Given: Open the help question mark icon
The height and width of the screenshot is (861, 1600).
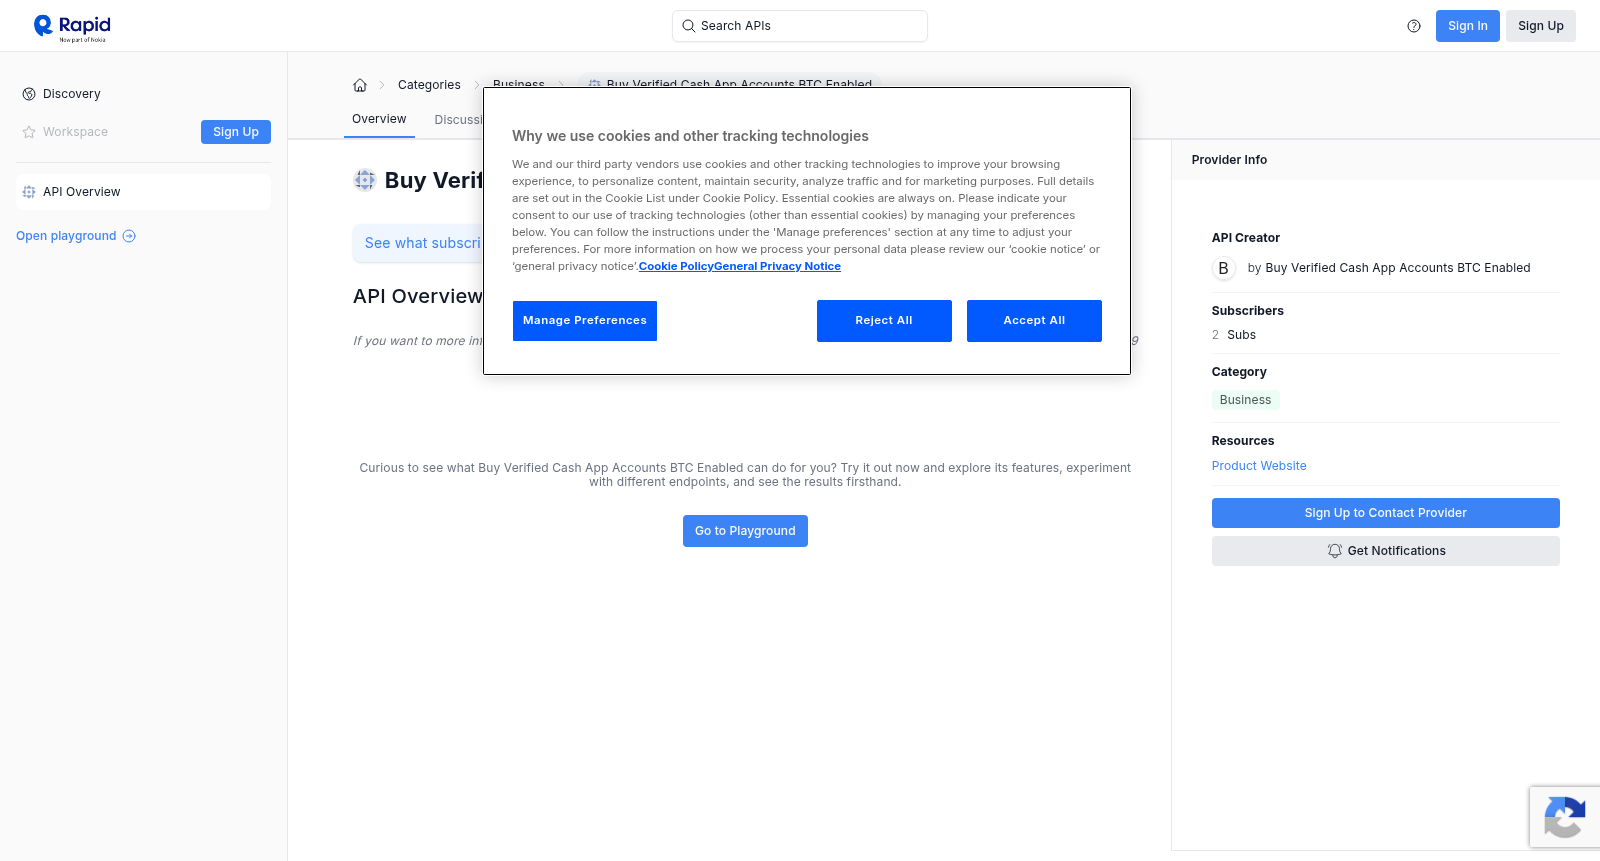Looking at the screenshot, I should pyautogui.click(x=1414, y=26).
